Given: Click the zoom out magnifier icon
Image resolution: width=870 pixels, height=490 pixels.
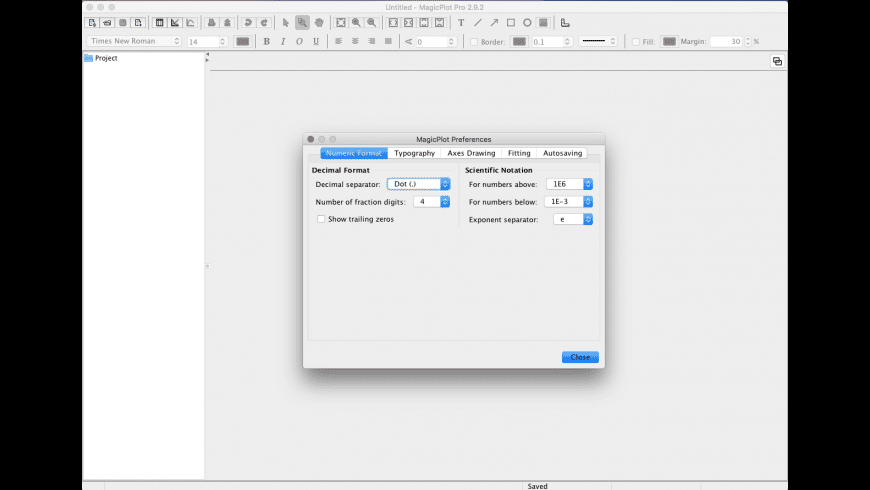Looking at the screenshot, I should click(372, 23).
